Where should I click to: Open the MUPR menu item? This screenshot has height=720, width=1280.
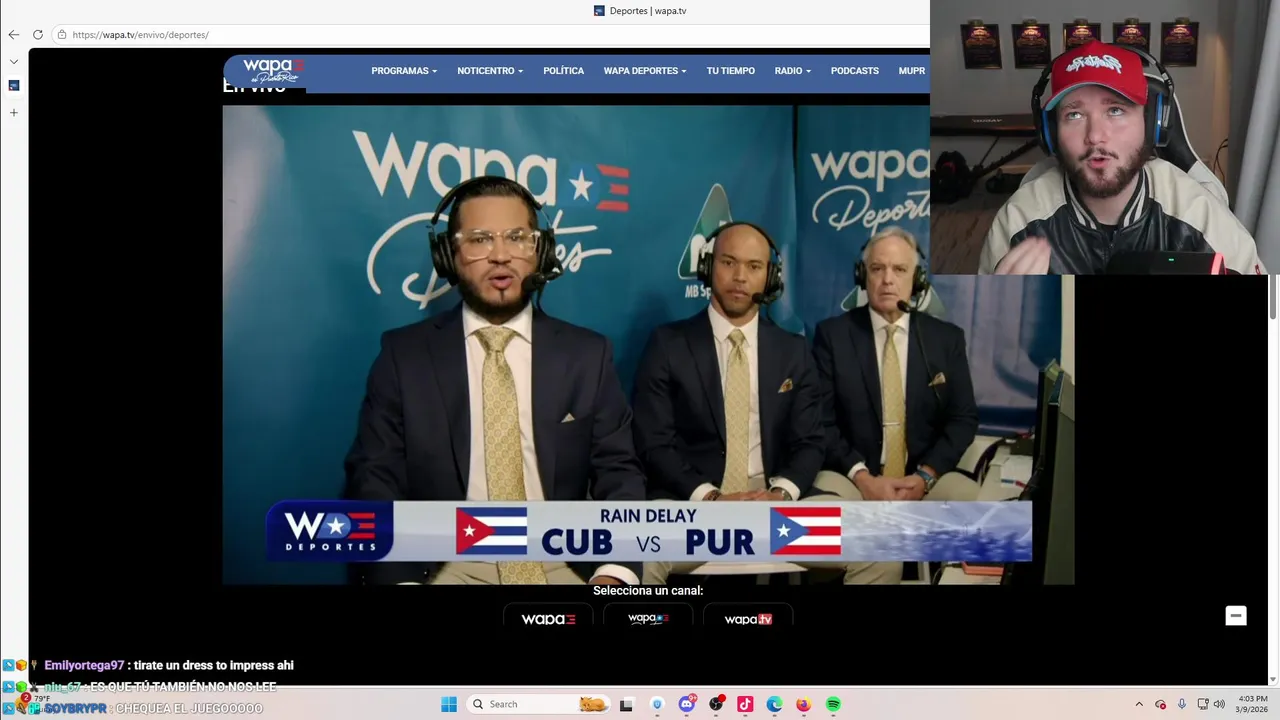911,71
